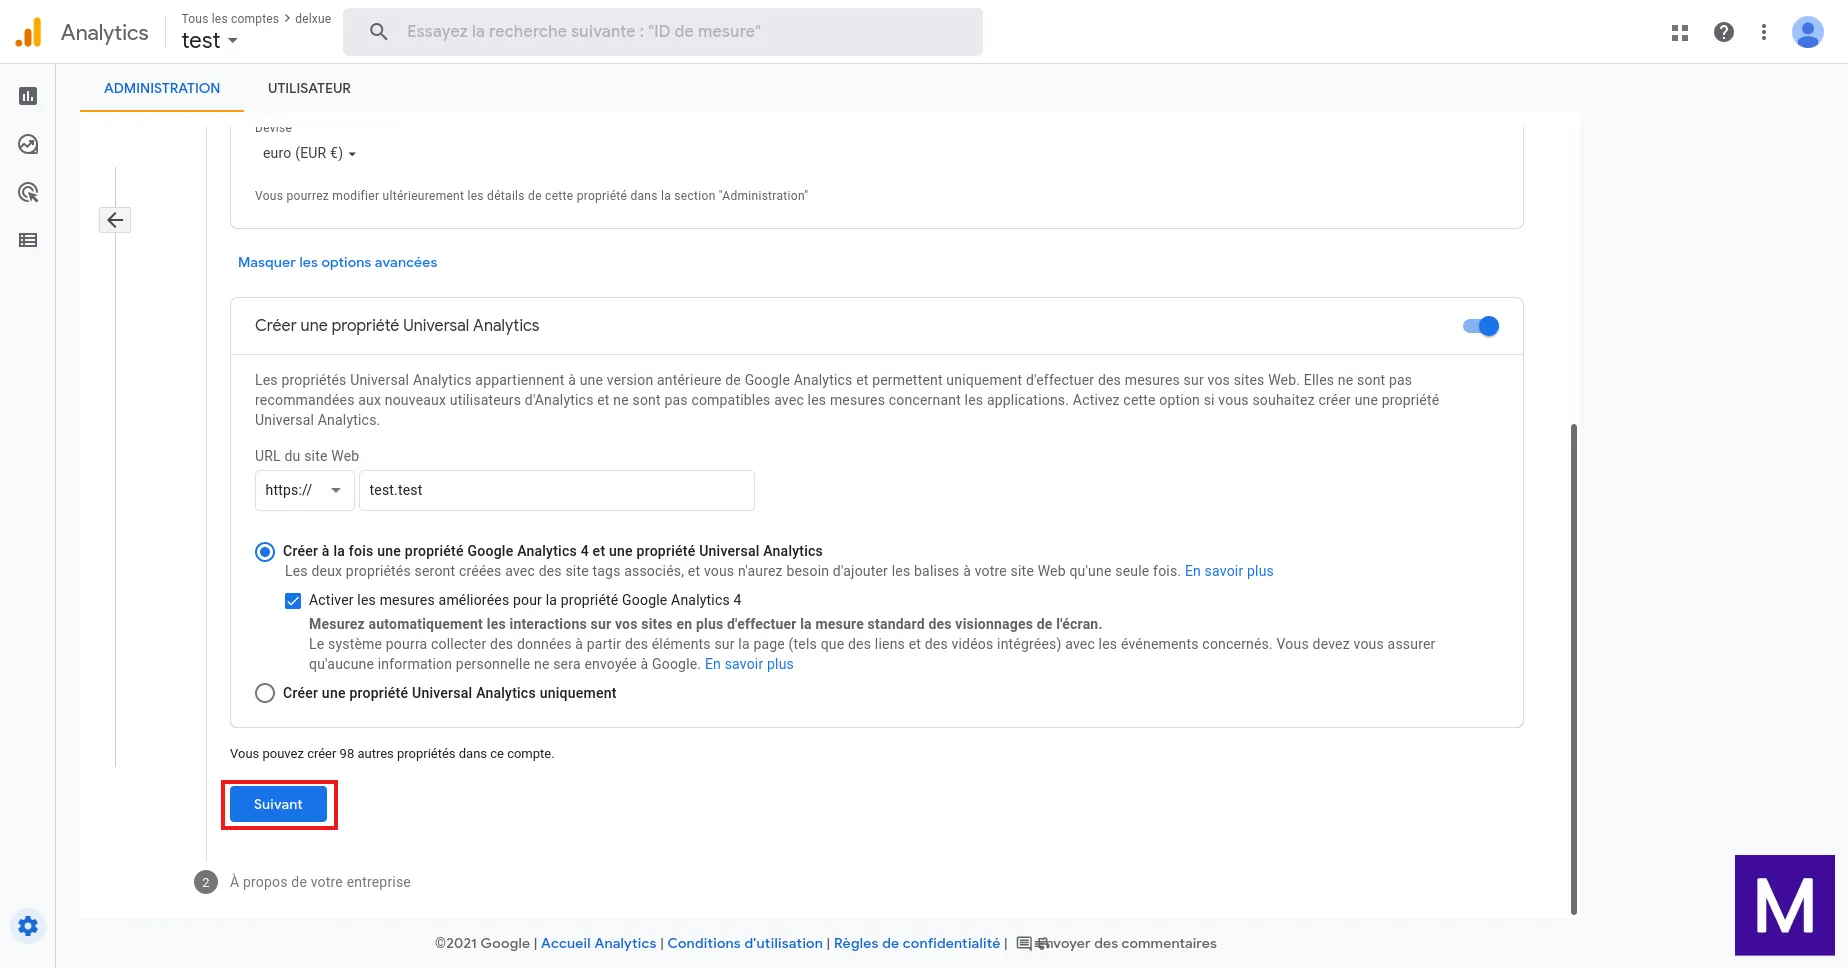The width and height of the screenshot is (1848, 968).
Task: Open the Configure list icon in sidebar
Action: click(x=28, y=240)
